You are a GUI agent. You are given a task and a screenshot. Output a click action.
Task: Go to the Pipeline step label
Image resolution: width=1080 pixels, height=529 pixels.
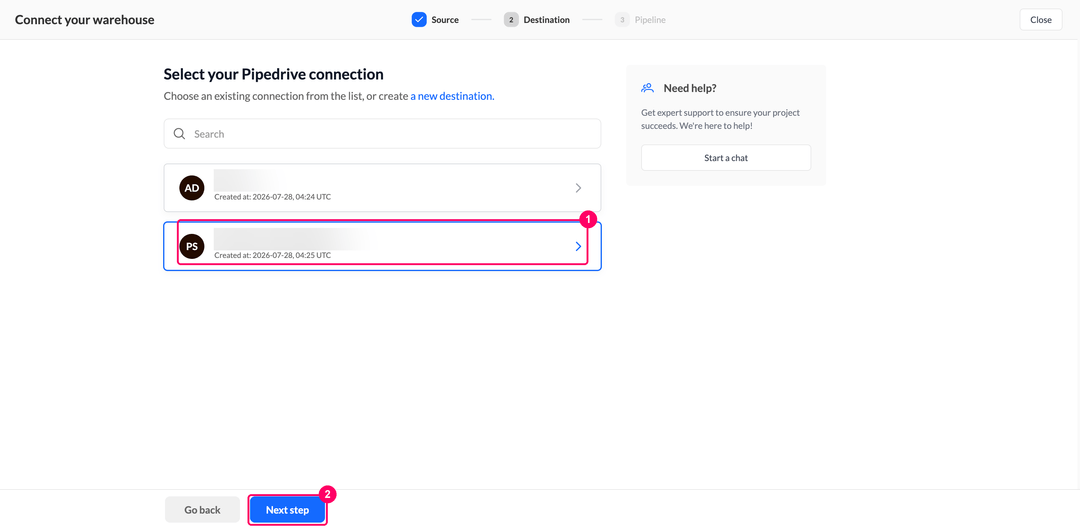tap(650, 20)
